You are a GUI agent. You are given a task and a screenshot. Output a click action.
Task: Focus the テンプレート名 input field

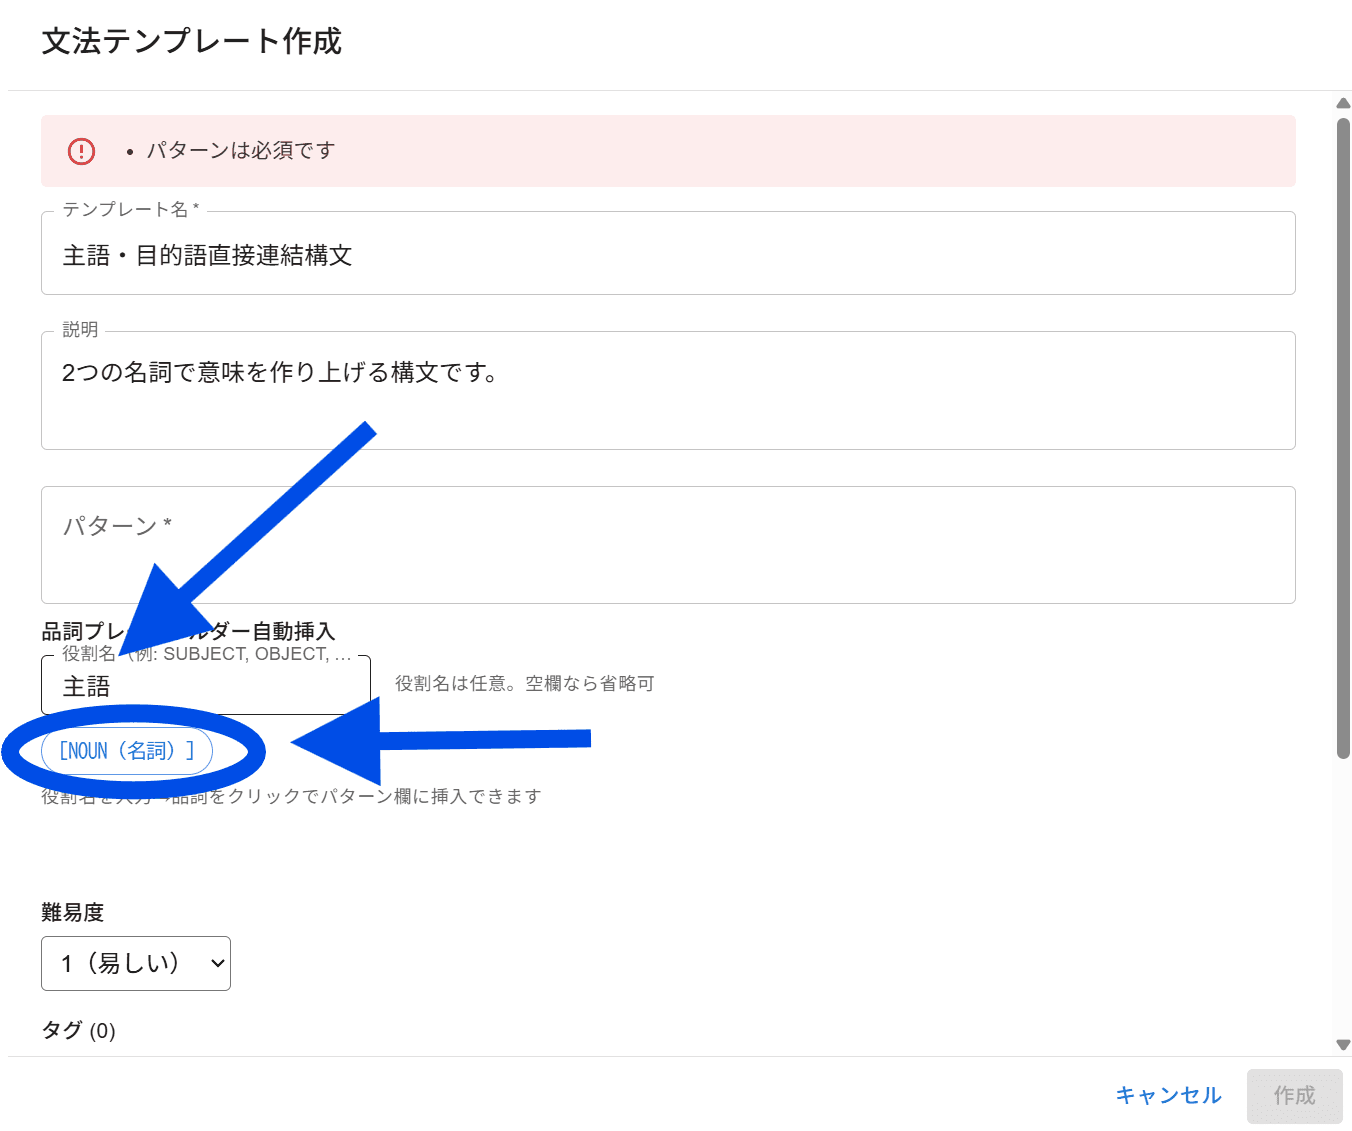(668, 256)
